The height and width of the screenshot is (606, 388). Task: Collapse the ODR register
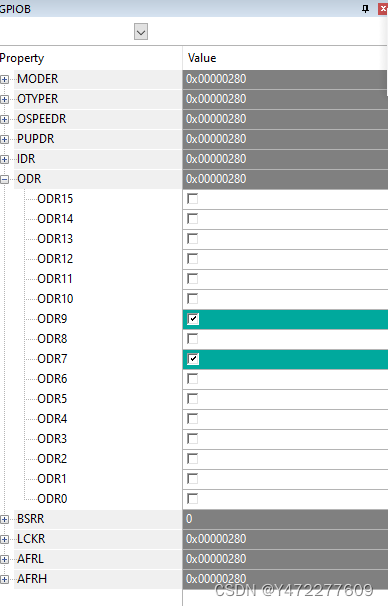[5, 179]
